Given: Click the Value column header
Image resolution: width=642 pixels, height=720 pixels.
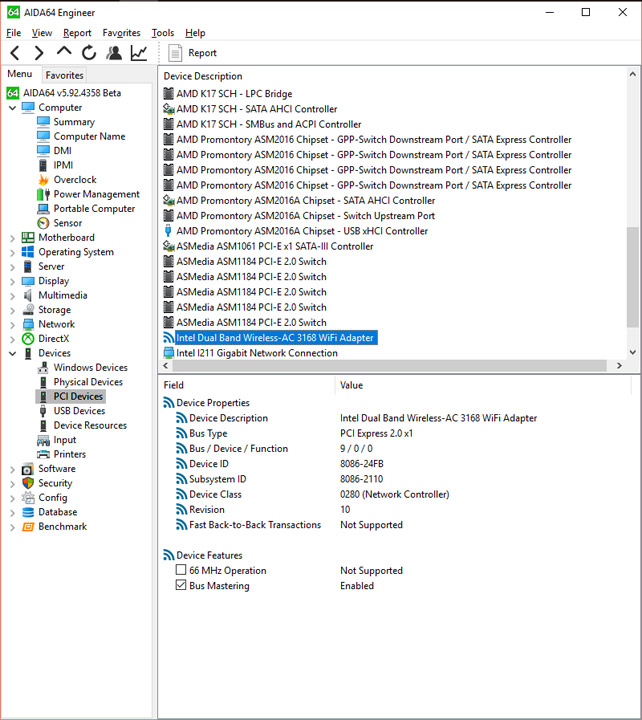Looking at the screenshot, I should point(351,385).
